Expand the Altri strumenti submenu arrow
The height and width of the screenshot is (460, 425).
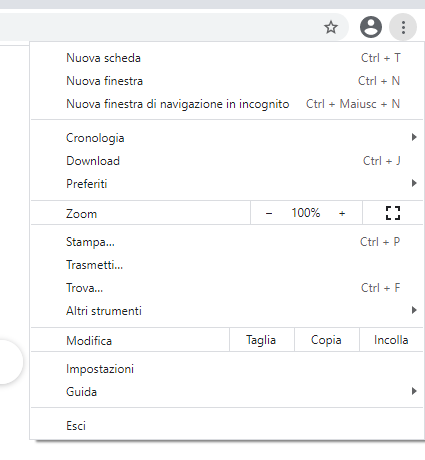[414, 310]
